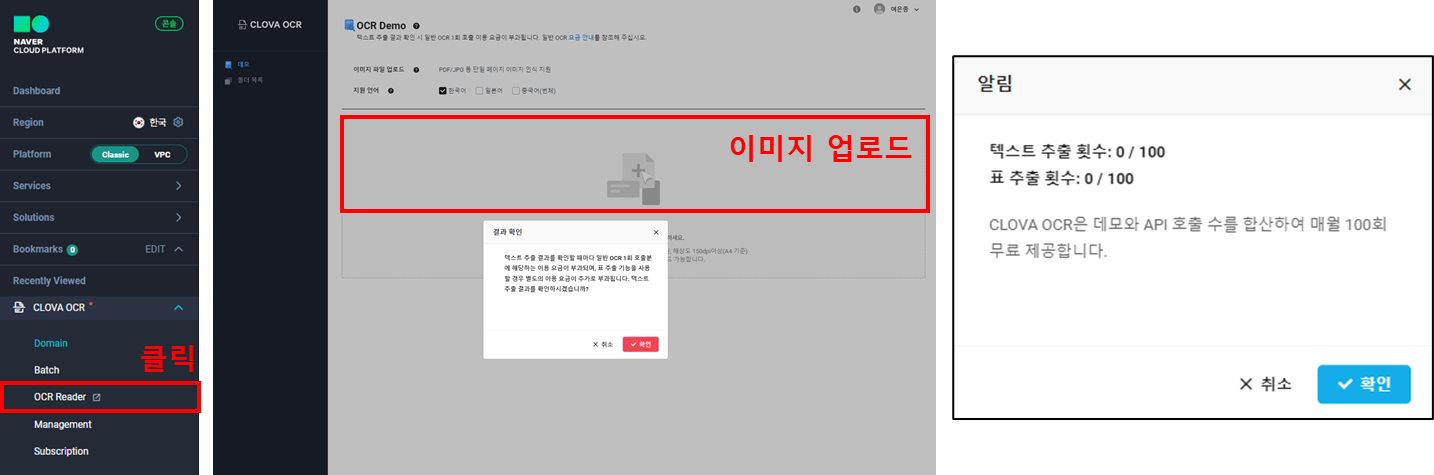
Task: Click the OCR Reader external link icon
Action: pyautogui.click(x=96, y=397)
